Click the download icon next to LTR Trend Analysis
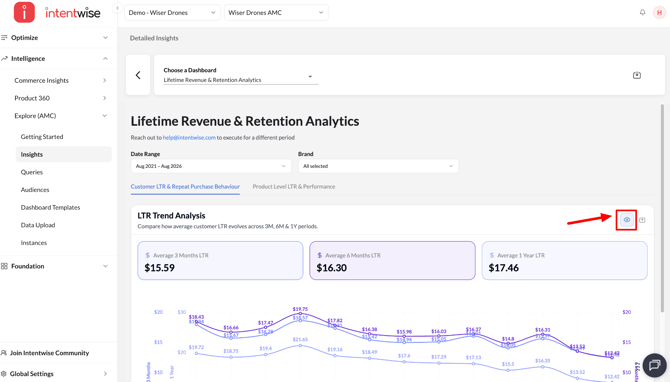The width and height of the screenshot is (670, 382). (x=642, y=220)
